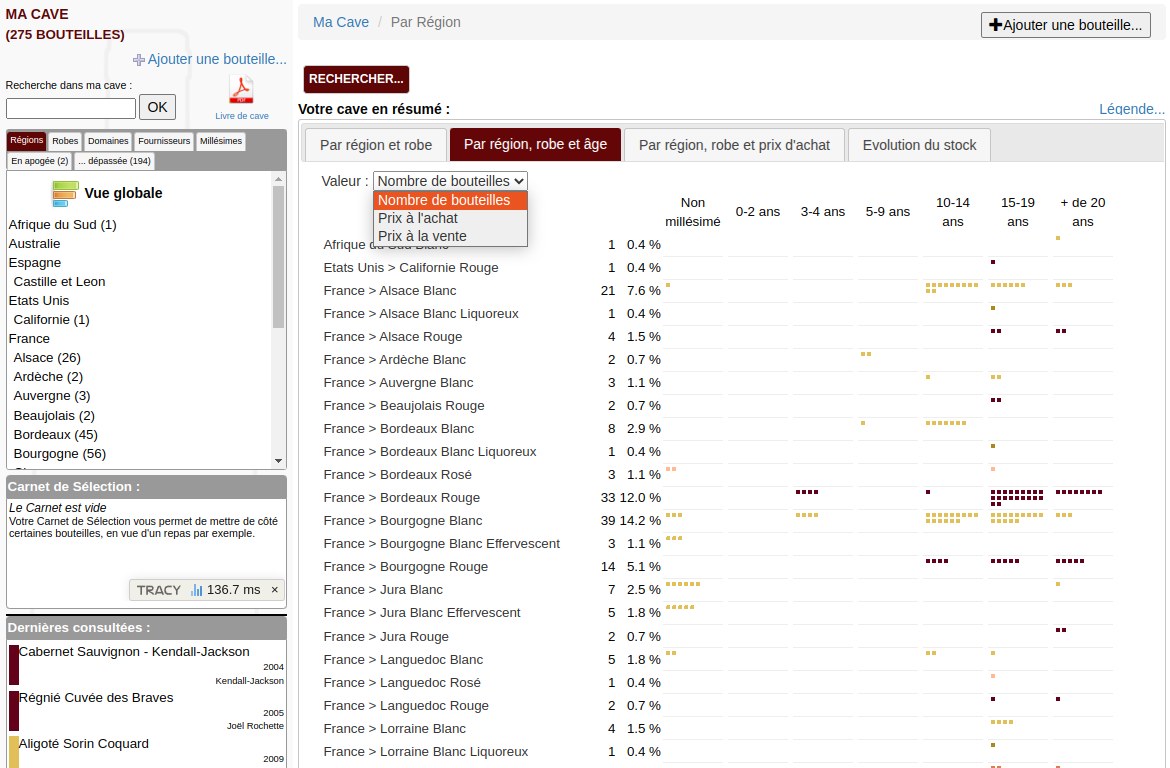Click the RECHERCHER button
Viewport: 1170px width, 768px height.
356,79
